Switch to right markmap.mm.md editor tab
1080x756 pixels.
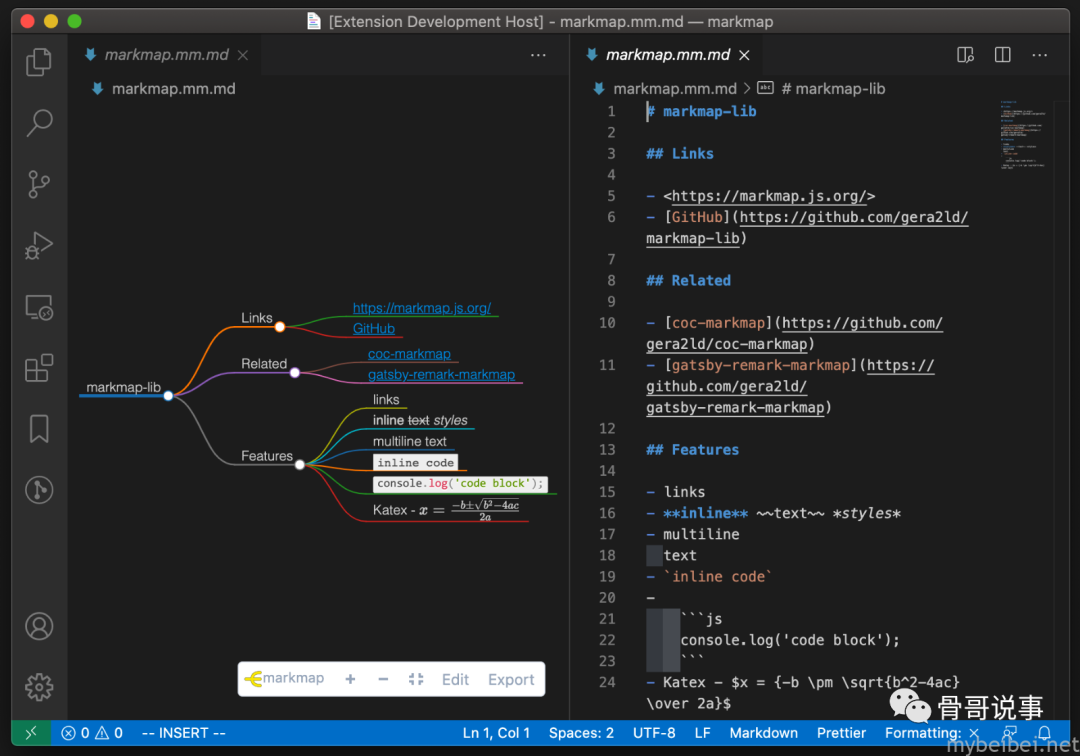(667, 55)
